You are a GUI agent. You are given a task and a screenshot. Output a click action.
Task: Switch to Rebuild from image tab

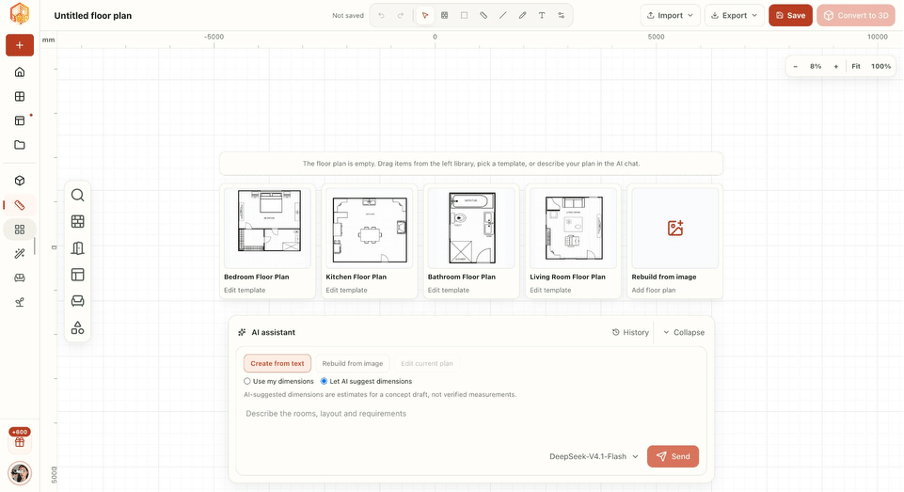(352, 363)
